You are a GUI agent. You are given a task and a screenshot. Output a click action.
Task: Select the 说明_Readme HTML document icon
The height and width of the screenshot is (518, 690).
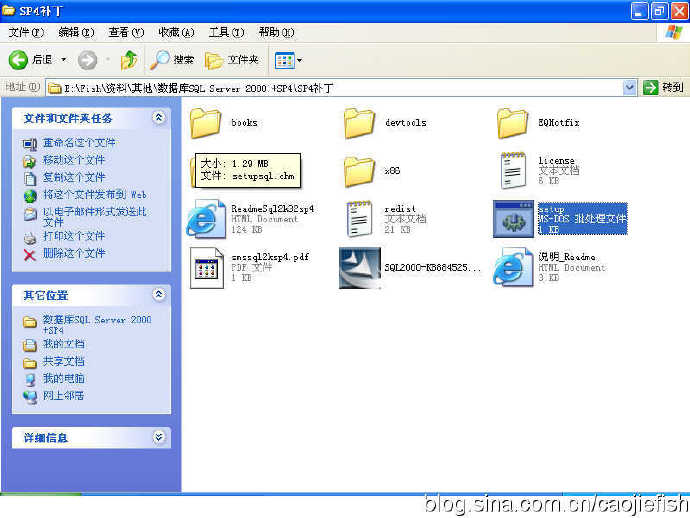click(x=513, y=267)
